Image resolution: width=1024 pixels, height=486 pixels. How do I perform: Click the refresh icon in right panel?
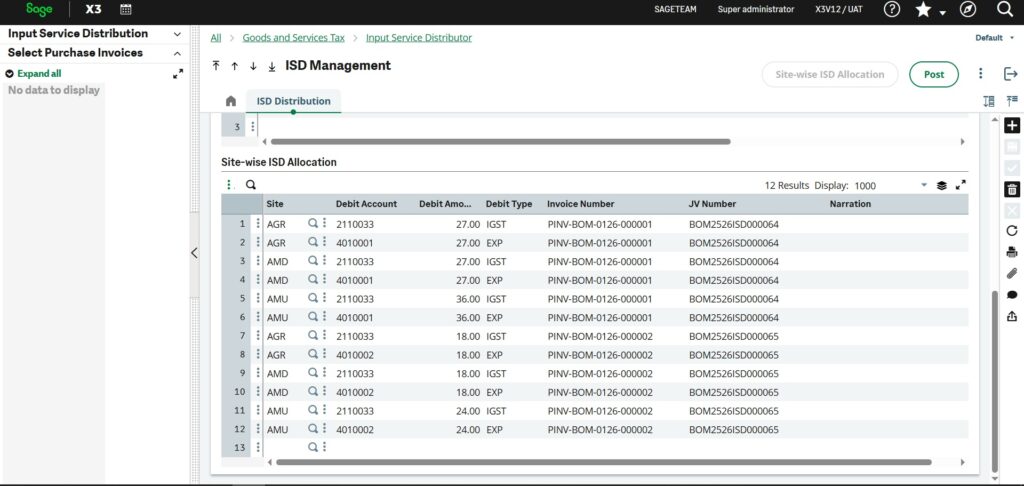1012,230
